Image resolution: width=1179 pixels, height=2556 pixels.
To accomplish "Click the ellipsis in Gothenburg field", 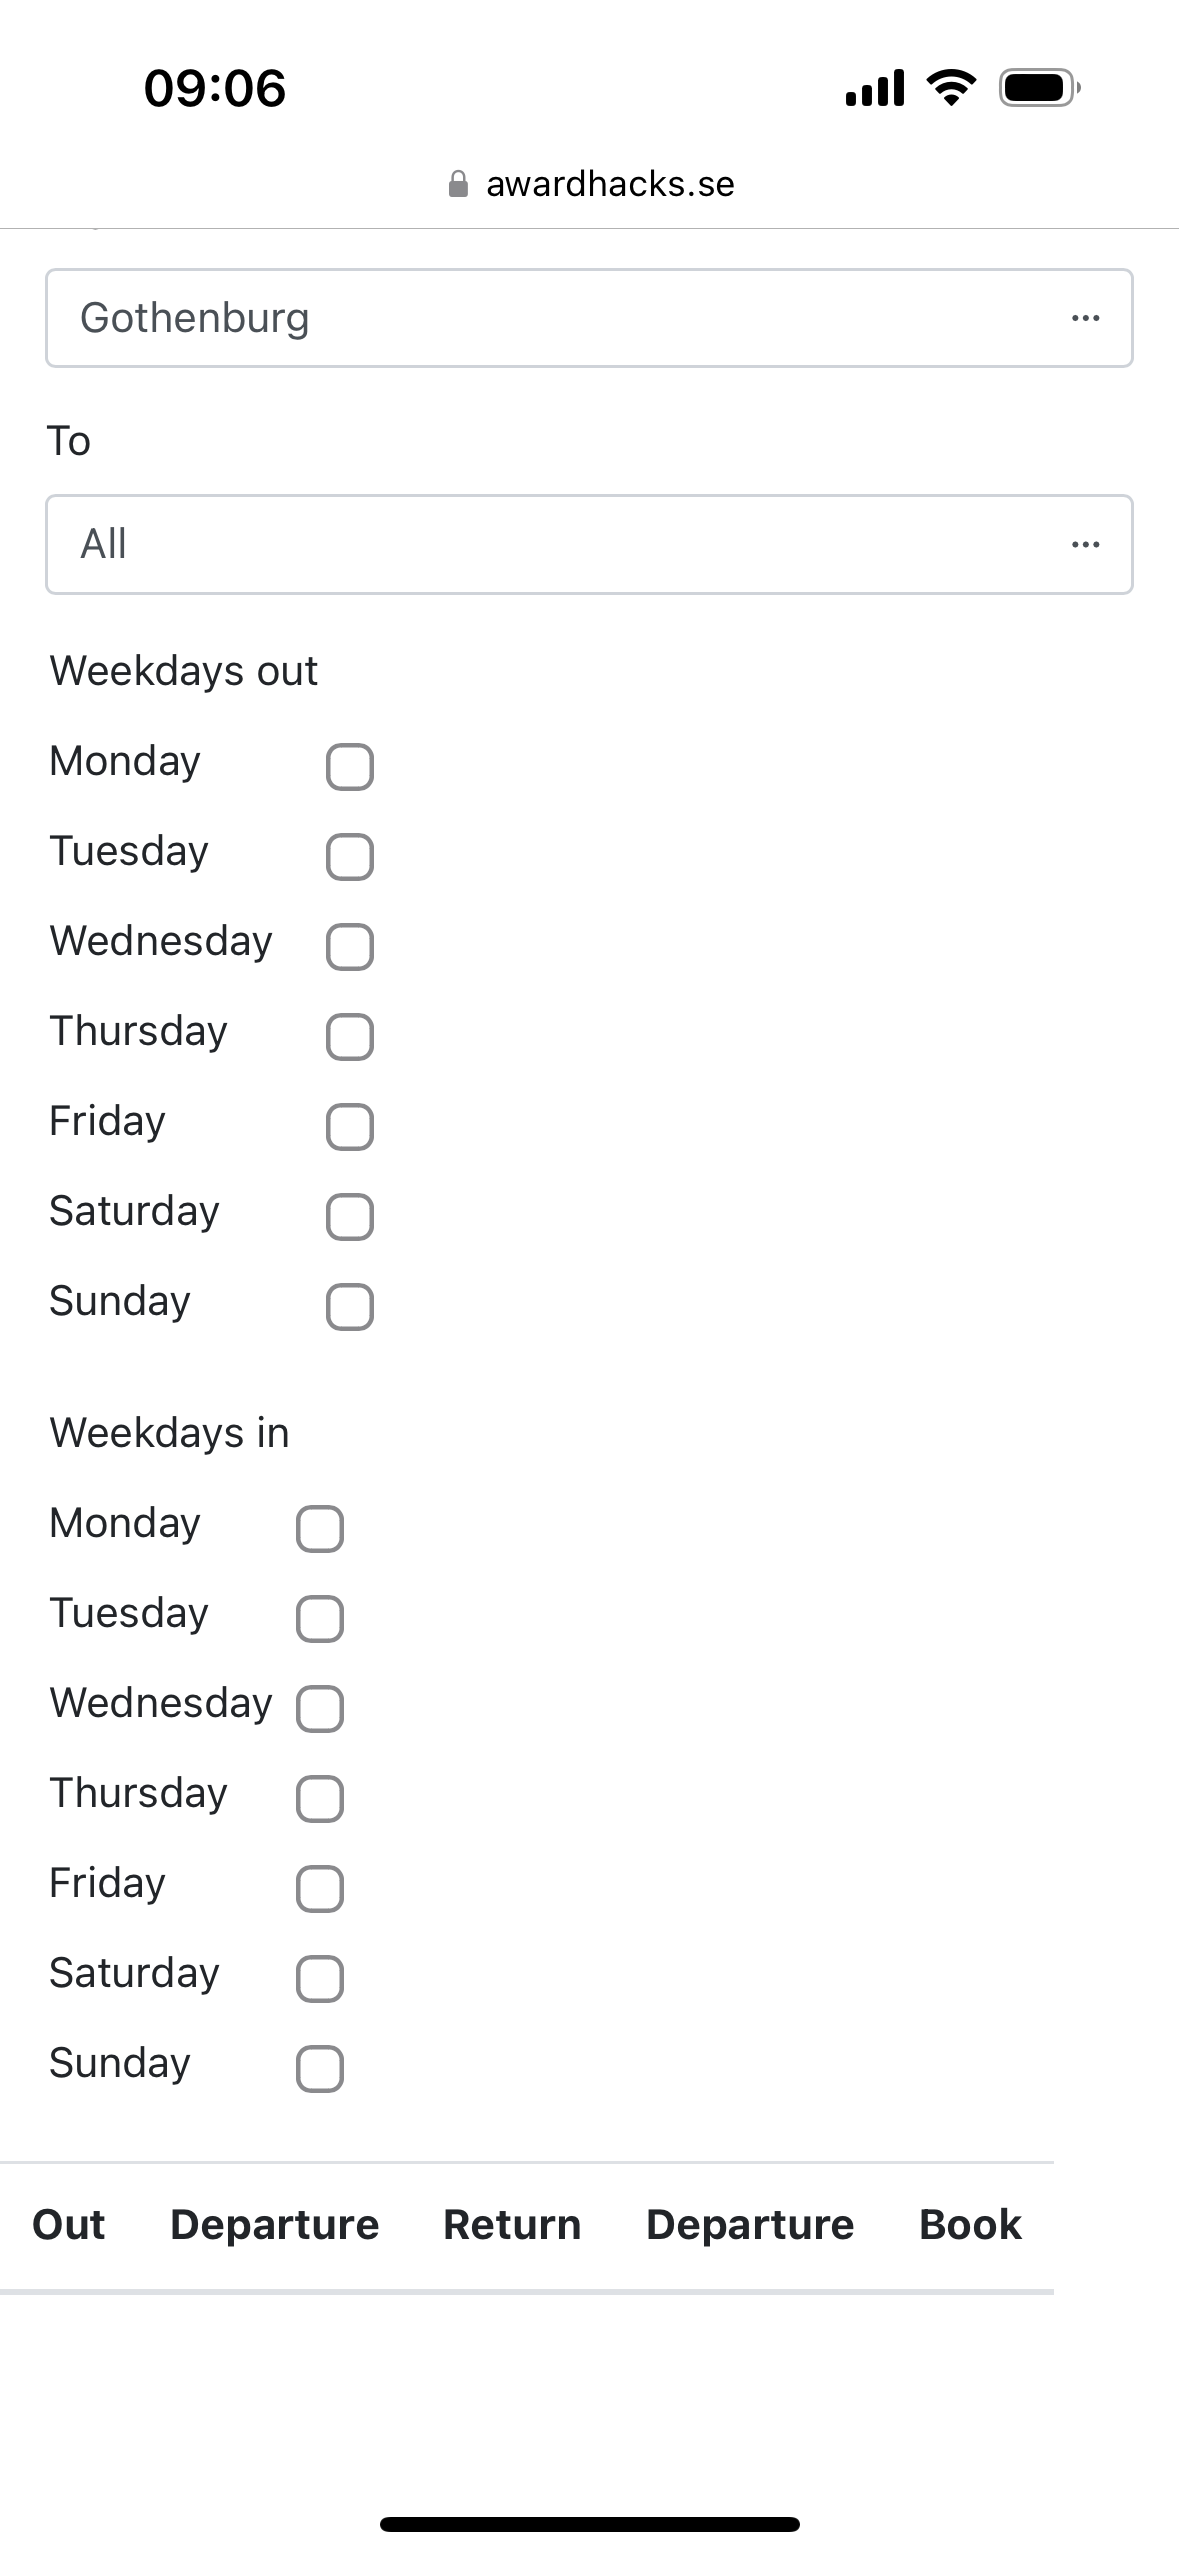I will pyautogui.click(x=1085, y=318).
